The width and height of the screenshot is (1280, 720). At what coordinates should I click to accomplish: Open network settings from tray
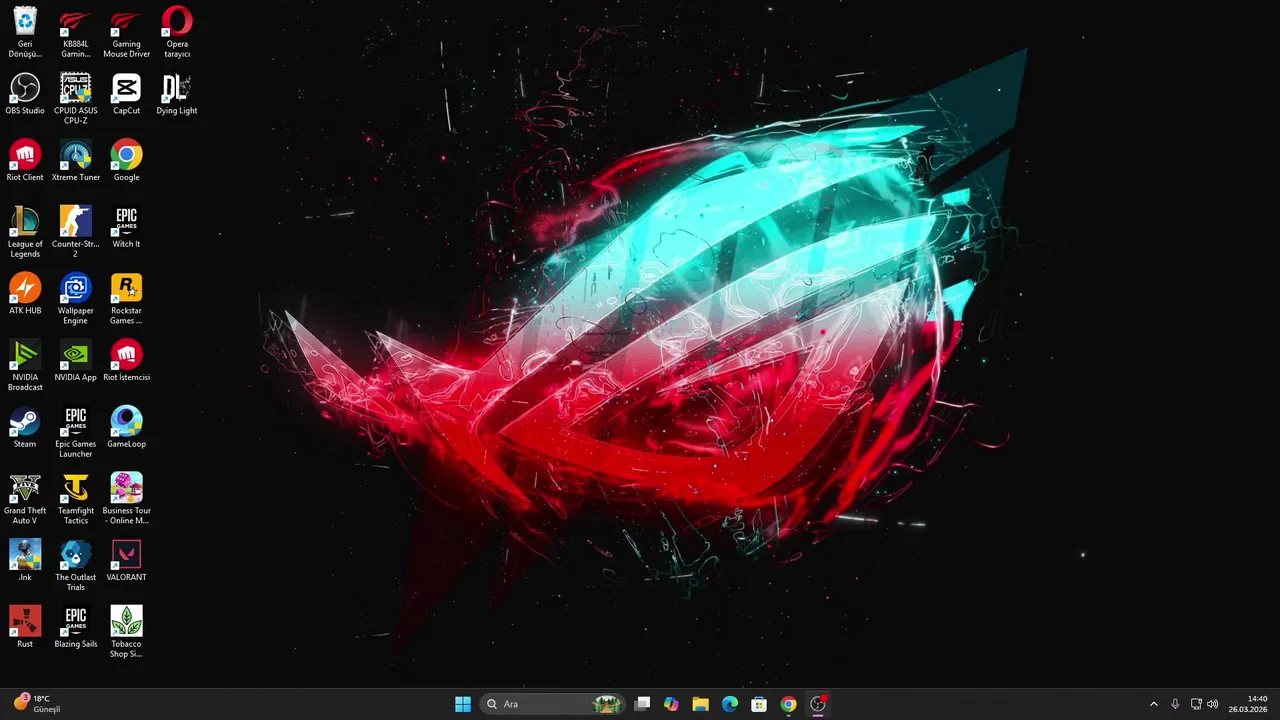1196,704
